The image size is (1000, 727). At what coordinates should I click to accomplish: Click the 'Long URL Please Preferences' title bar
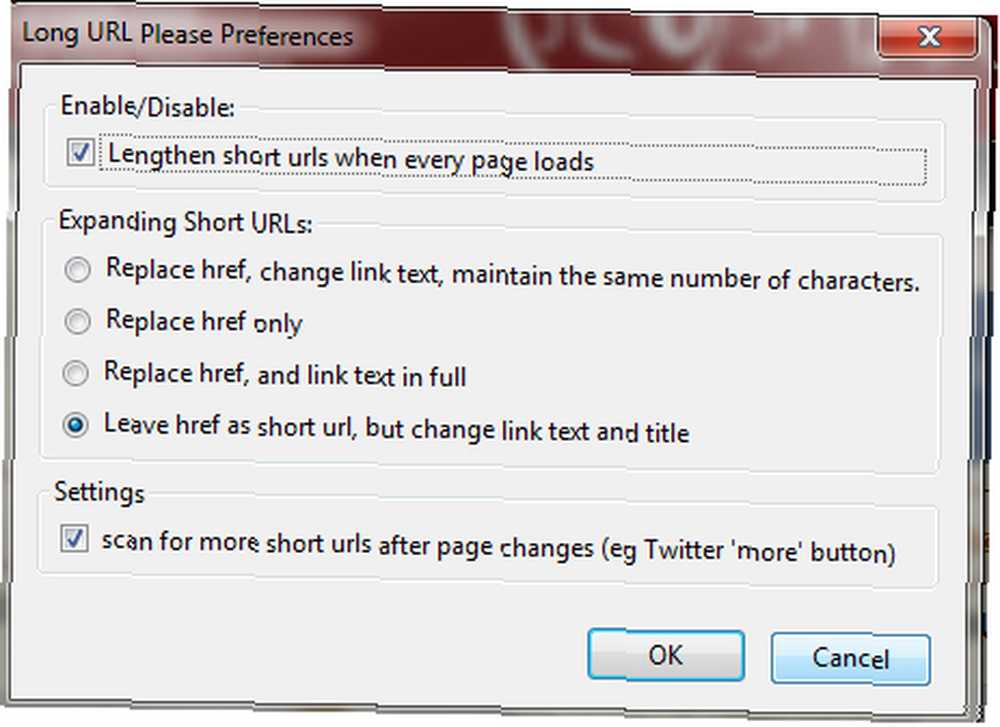point(446,34)
